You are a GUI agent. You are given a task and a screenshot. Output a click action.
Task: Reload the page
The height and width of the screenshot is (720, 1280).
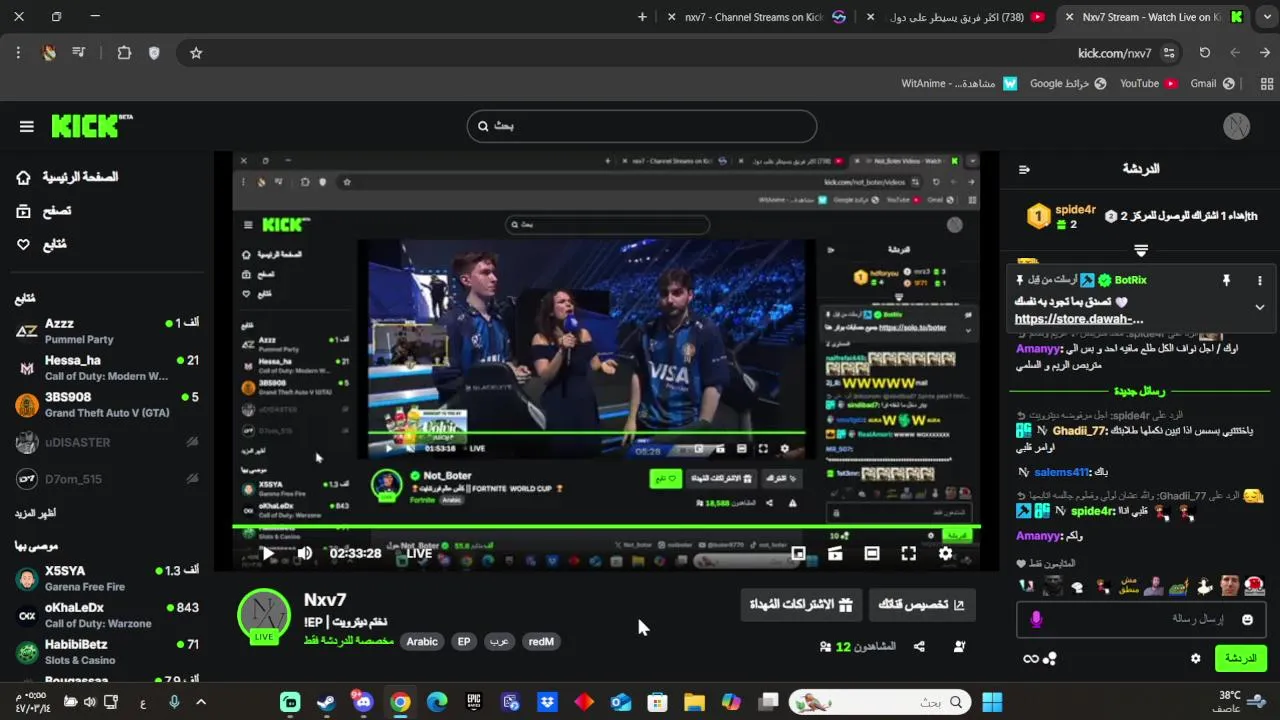point(1205,53)
